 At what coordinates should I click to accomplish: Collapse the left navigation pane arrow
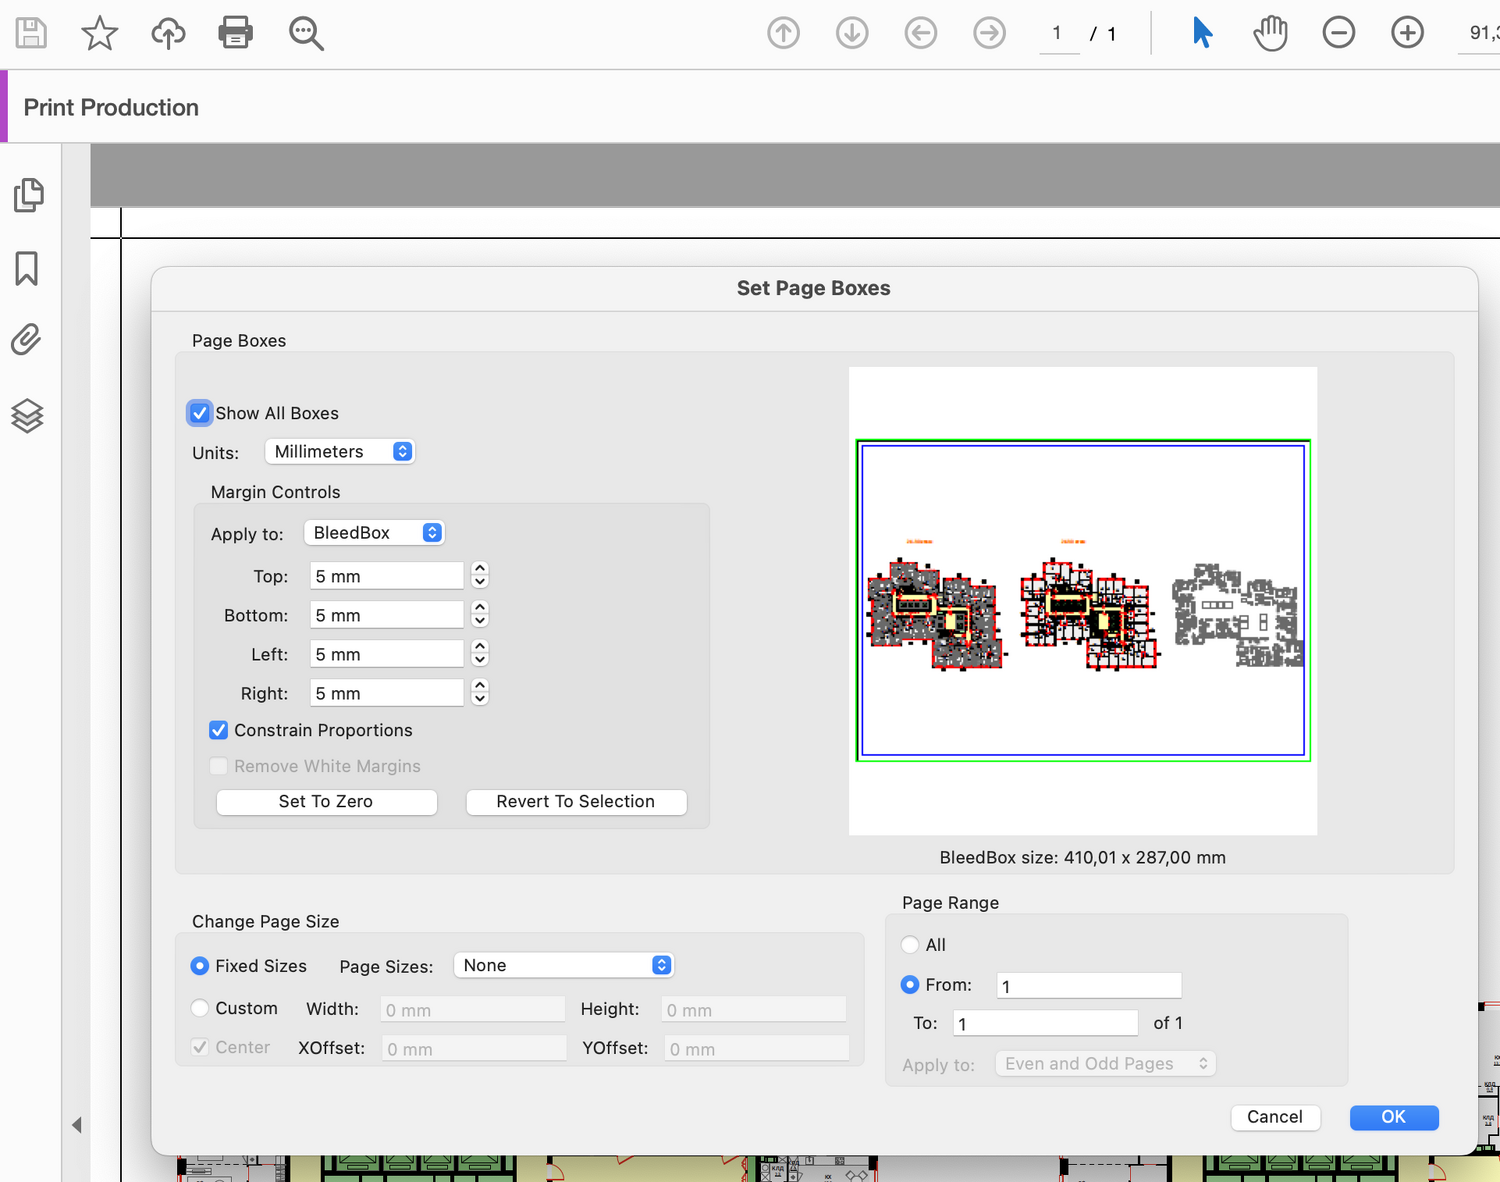point(76,1125)
